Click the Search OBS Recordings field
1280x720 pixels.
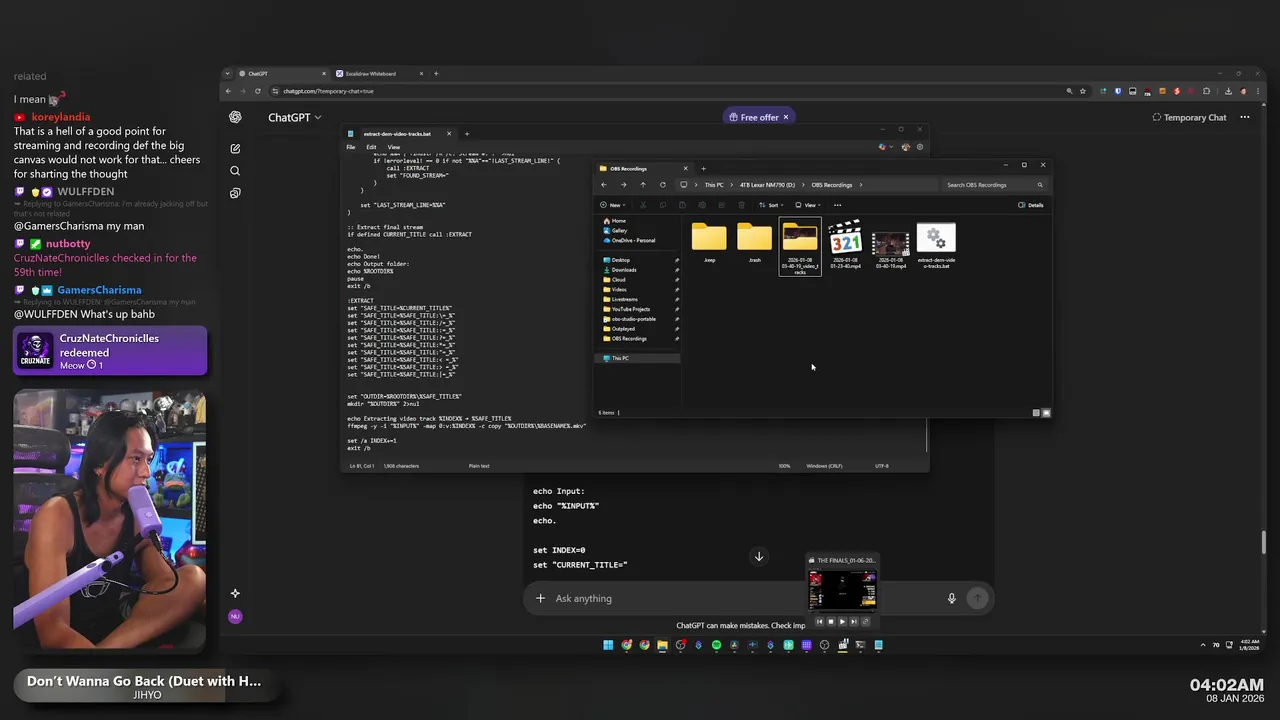(x=994, y=184)
